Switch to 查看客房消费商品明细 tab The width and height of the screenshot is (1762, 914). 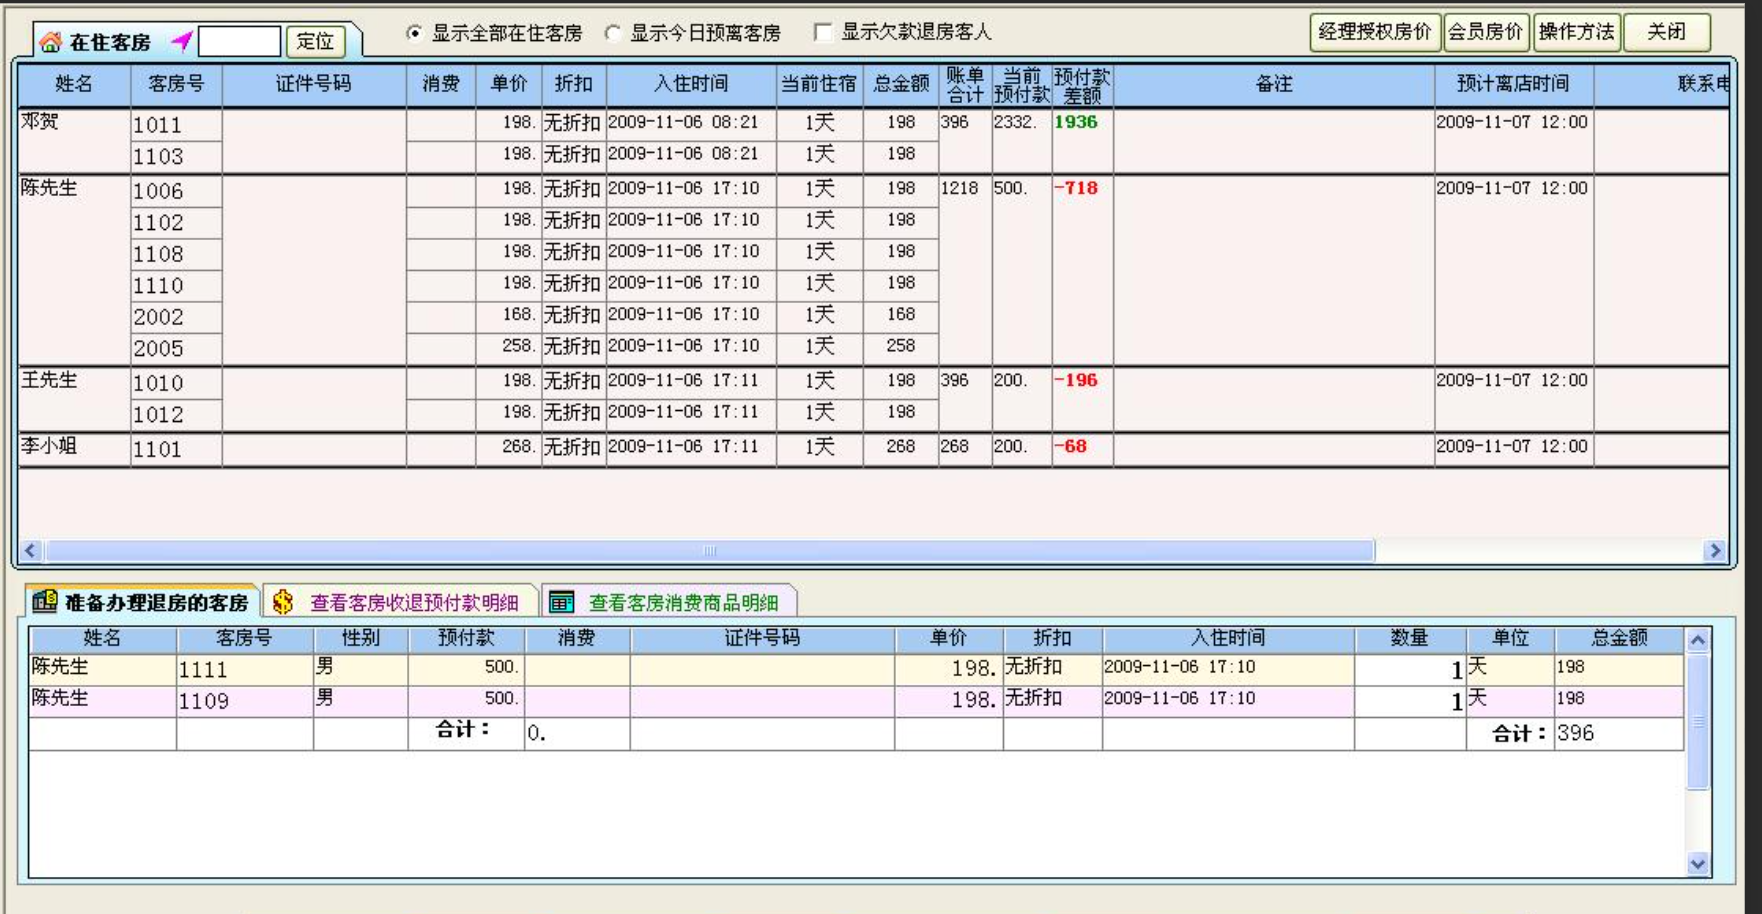tap(670, 602)
